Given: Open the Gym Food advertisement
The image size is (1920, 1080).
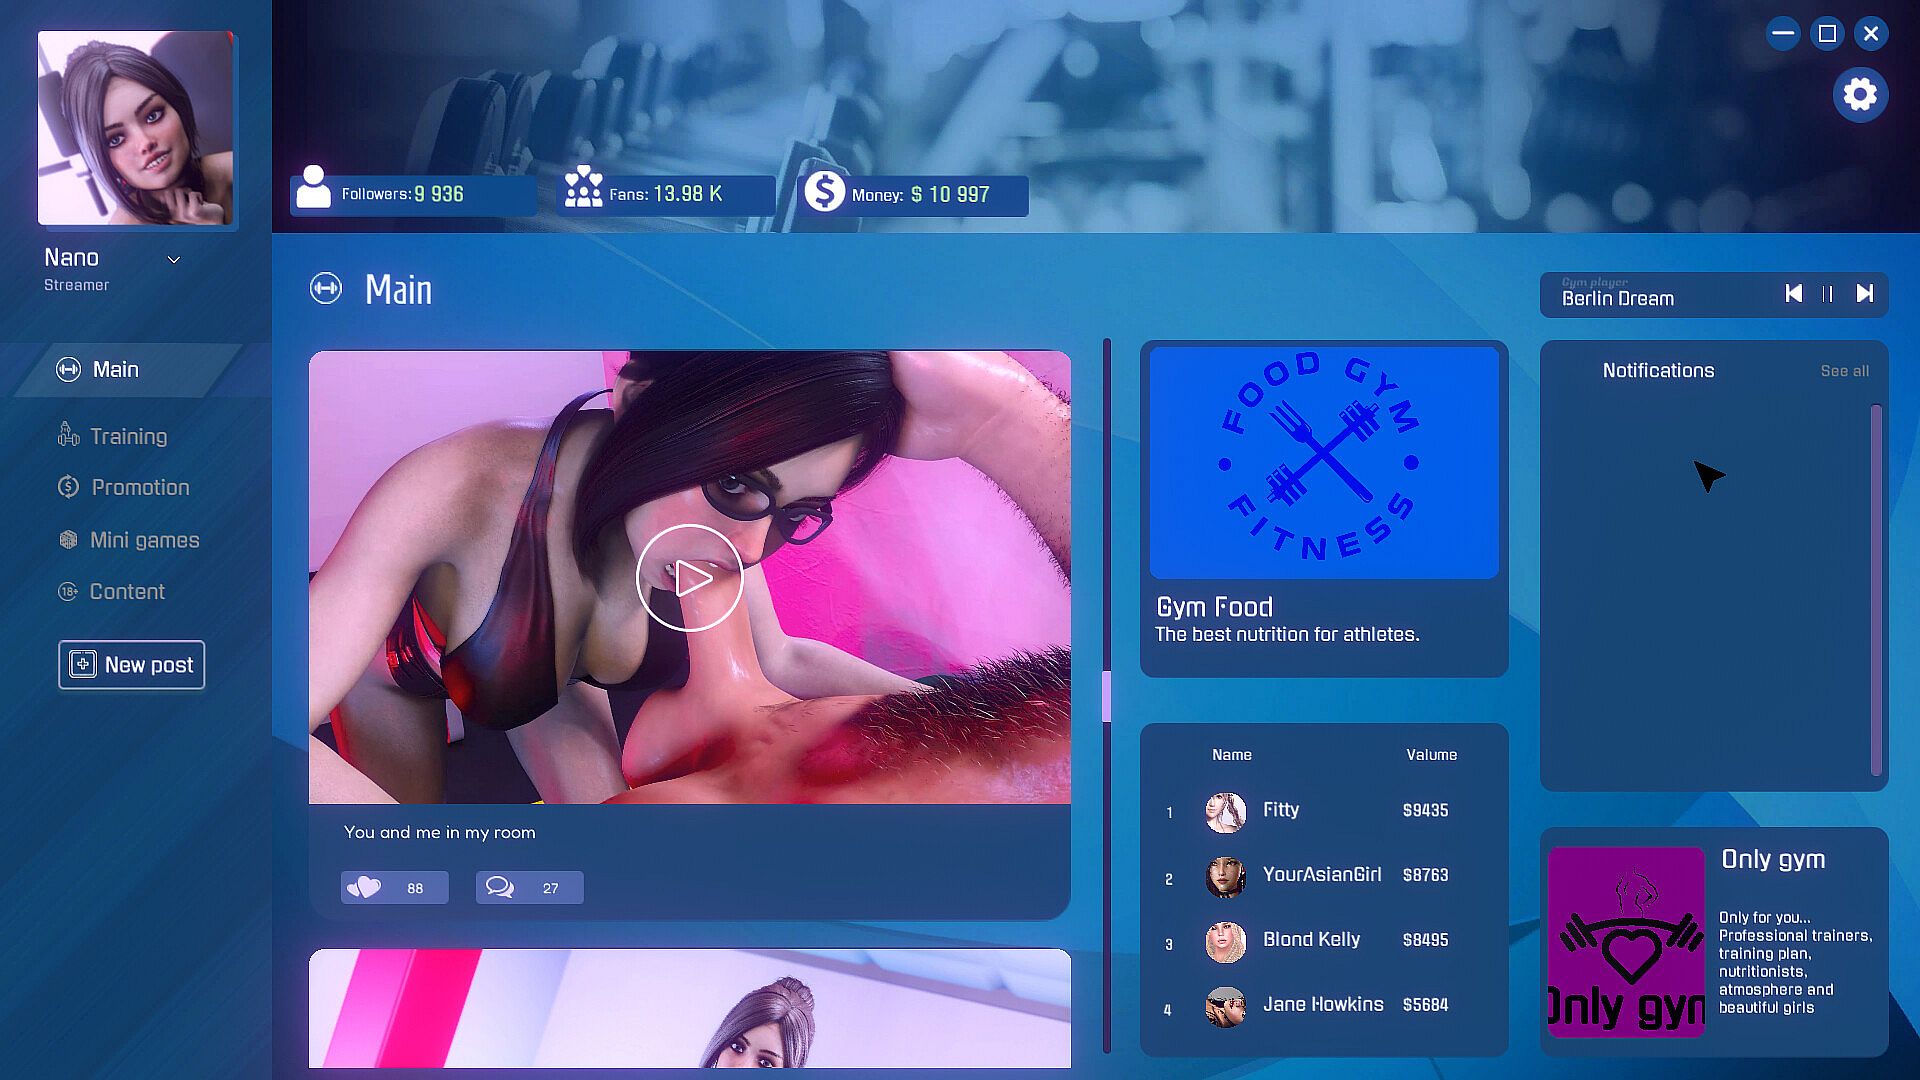Looking at the screenshot, I should tap(1323, 508).
